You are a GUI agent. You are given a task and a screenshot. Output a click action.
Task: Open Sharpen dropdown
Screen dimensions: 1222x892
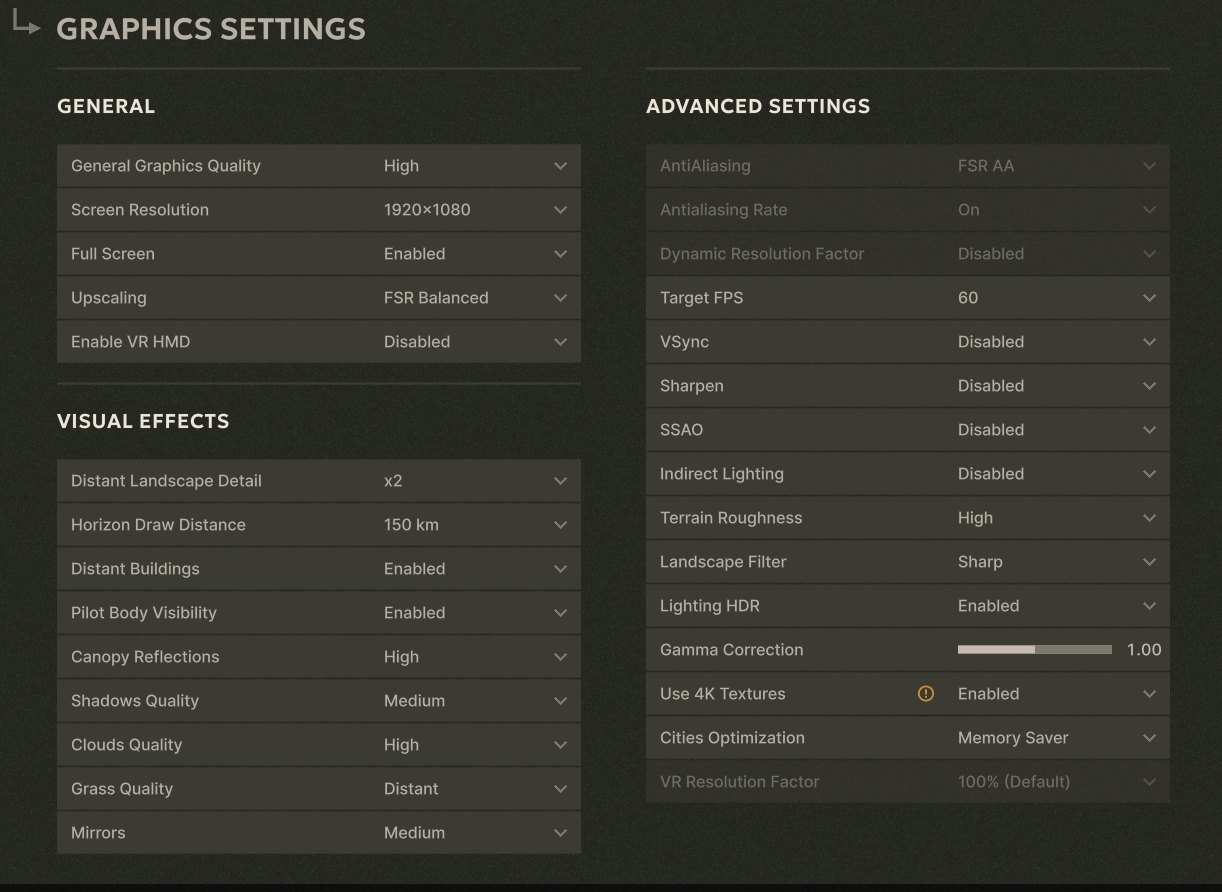[908, 386]
